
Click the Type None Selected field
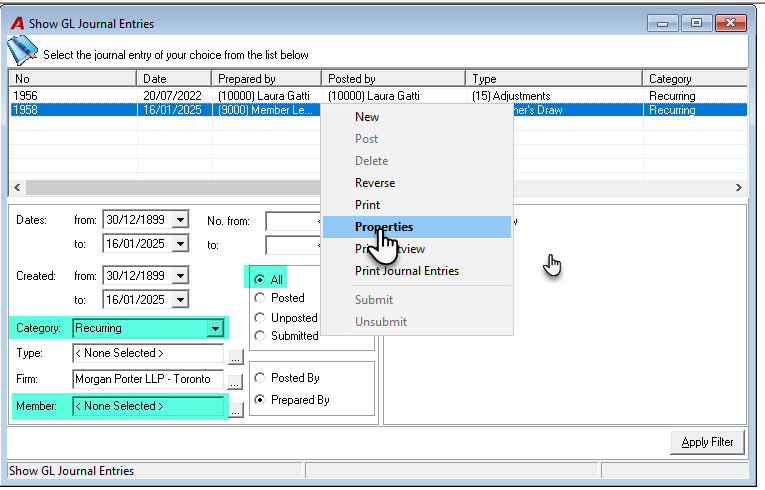(x=148, y=353)
